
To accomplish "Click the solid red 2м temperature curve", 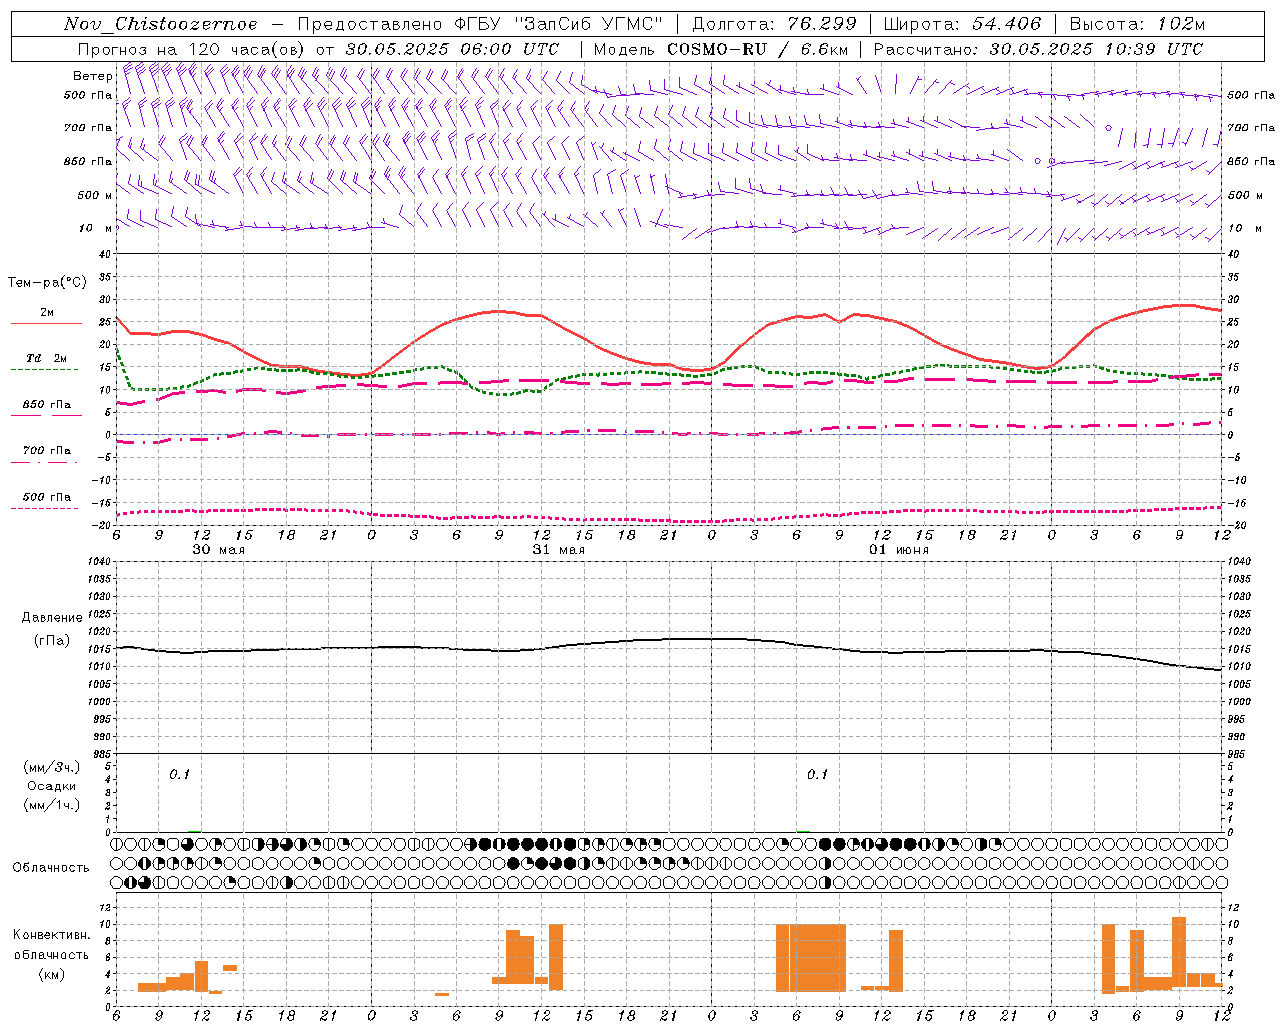I will click(497, 312).
